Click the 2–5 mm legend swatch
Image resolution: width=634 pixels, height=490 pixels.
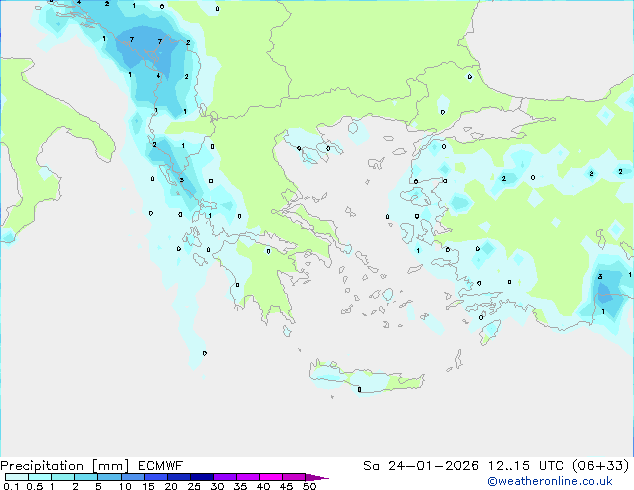point(86,477)
